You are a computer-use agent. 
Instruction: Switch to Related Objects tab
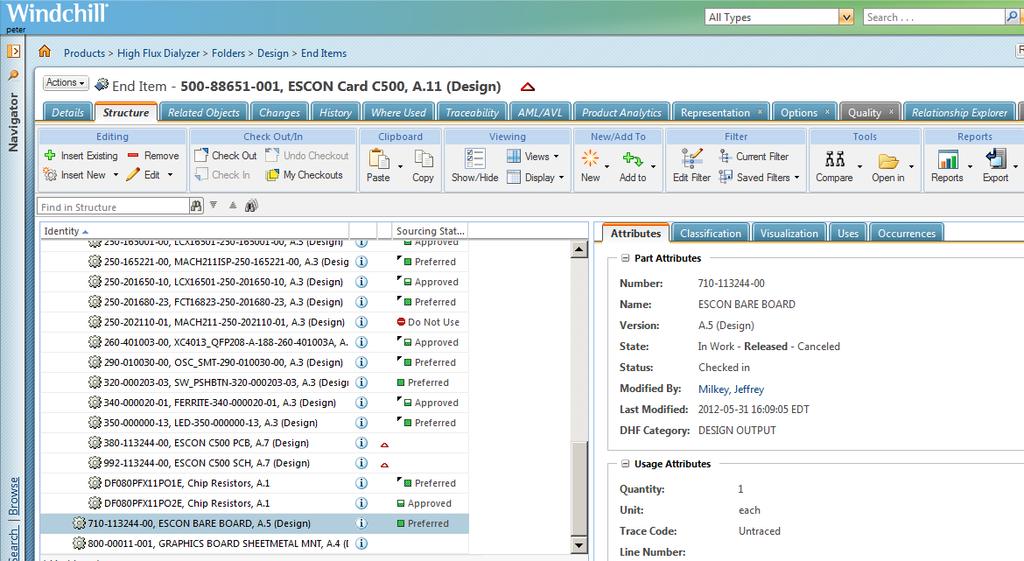[204, 112]
